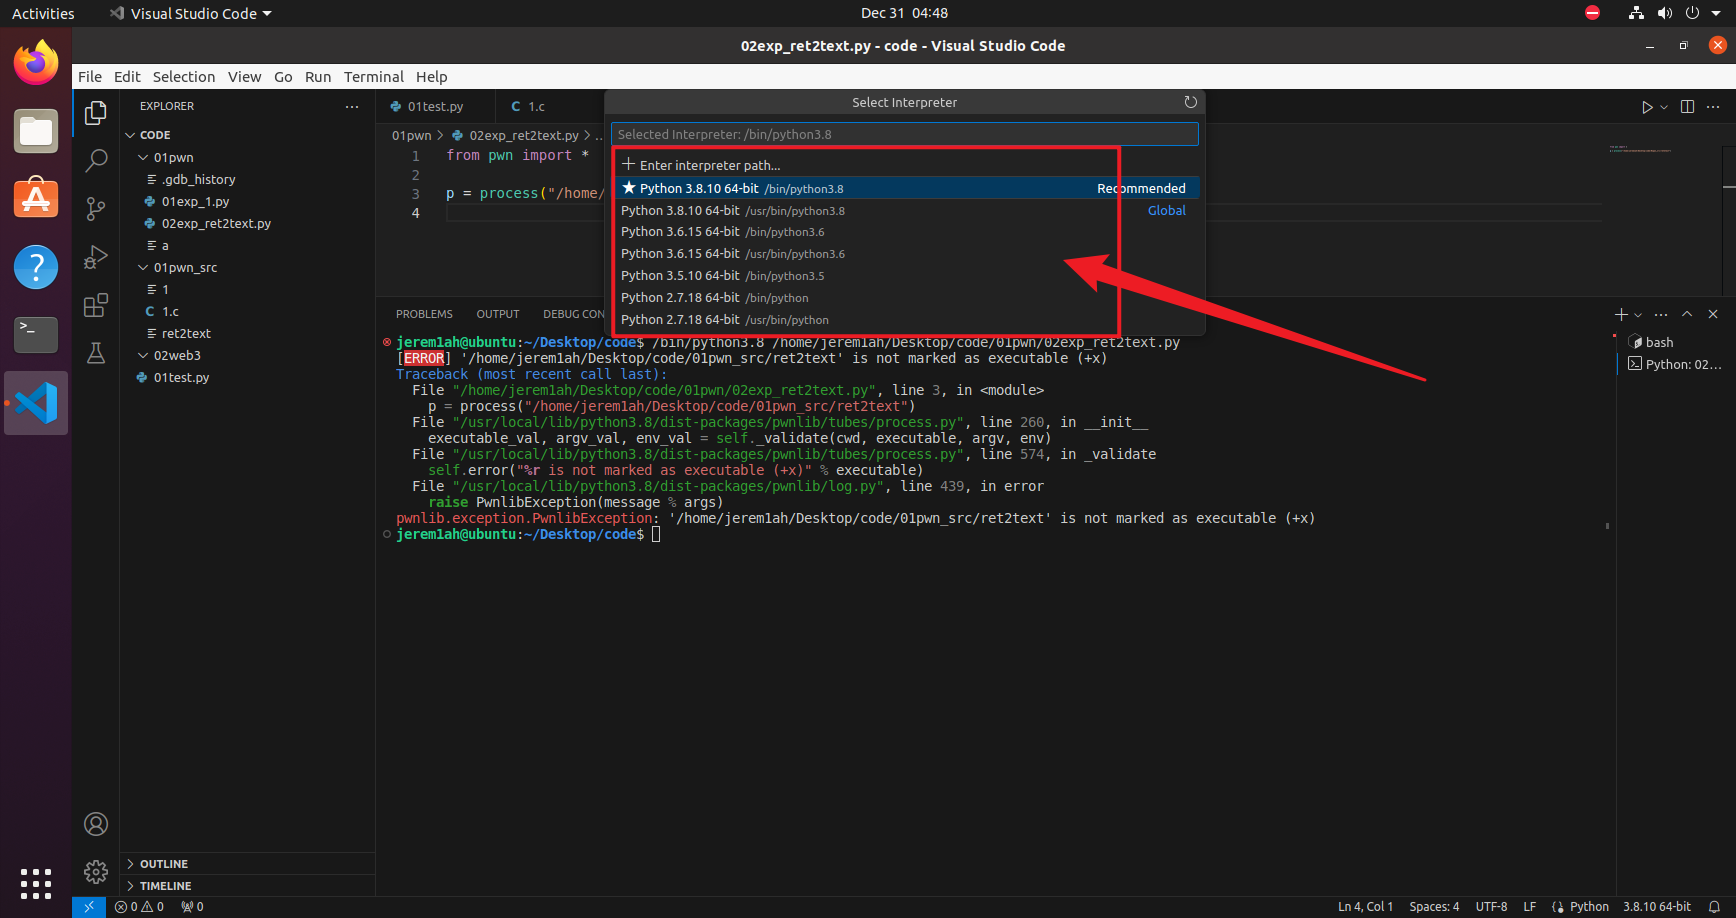Open the File menu
Viewport: 1736px width, 918px height.
point(90,77)
